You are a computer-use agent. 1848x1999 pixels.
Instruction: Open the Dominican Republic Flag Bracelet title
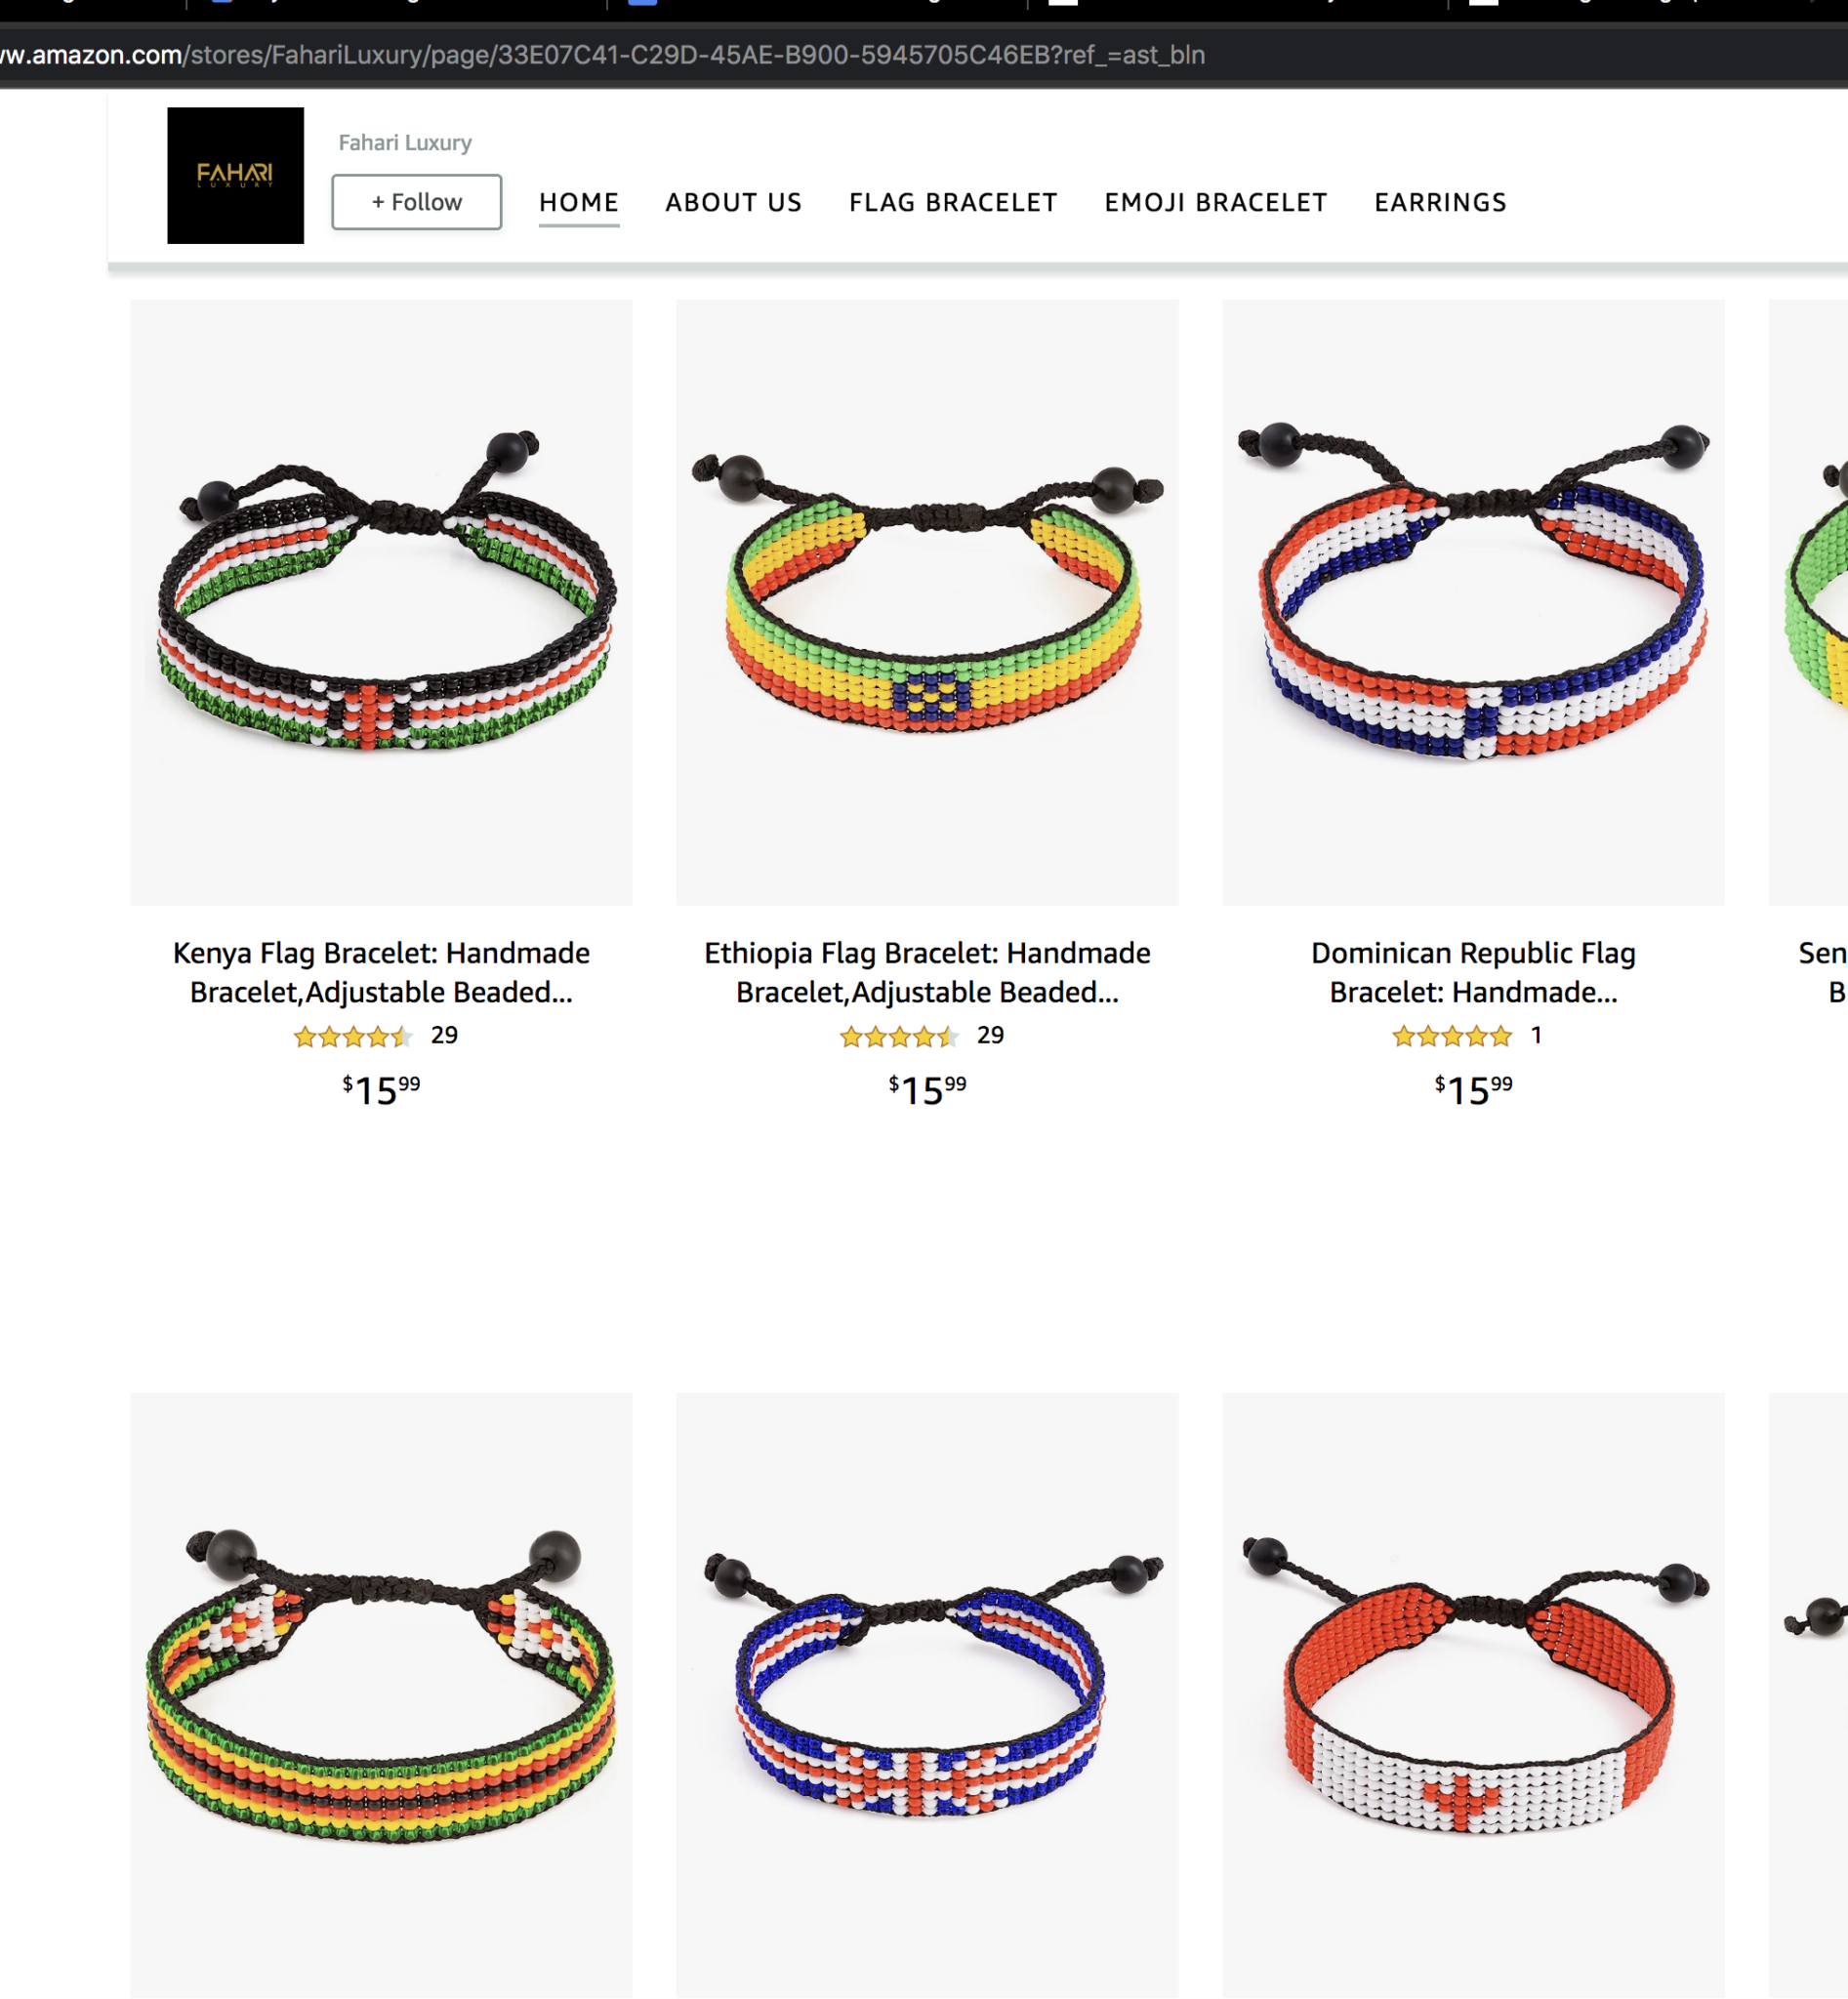[1473, 972]
